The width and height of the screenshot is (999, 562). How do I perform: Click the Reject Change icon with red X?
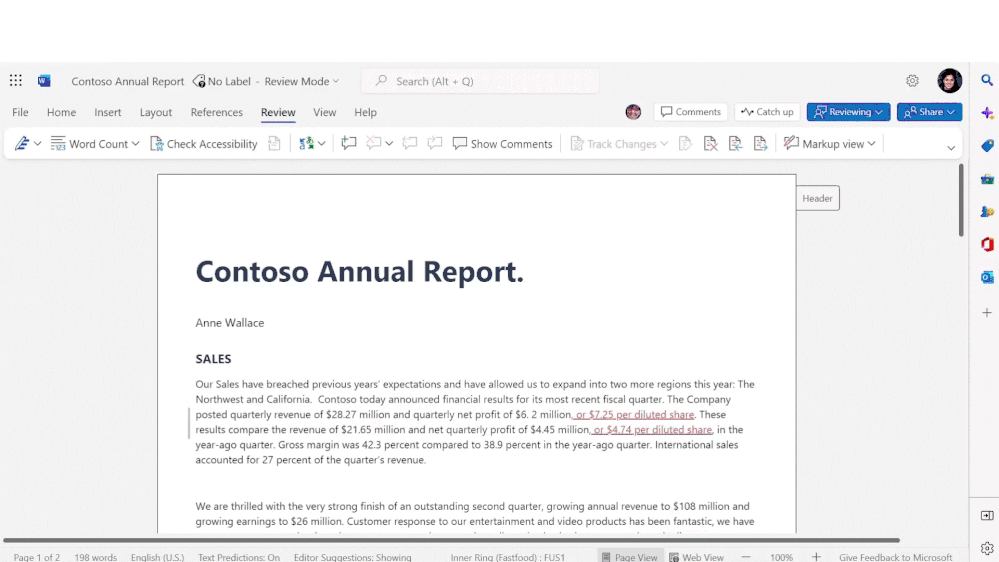(x=710, y=144)
